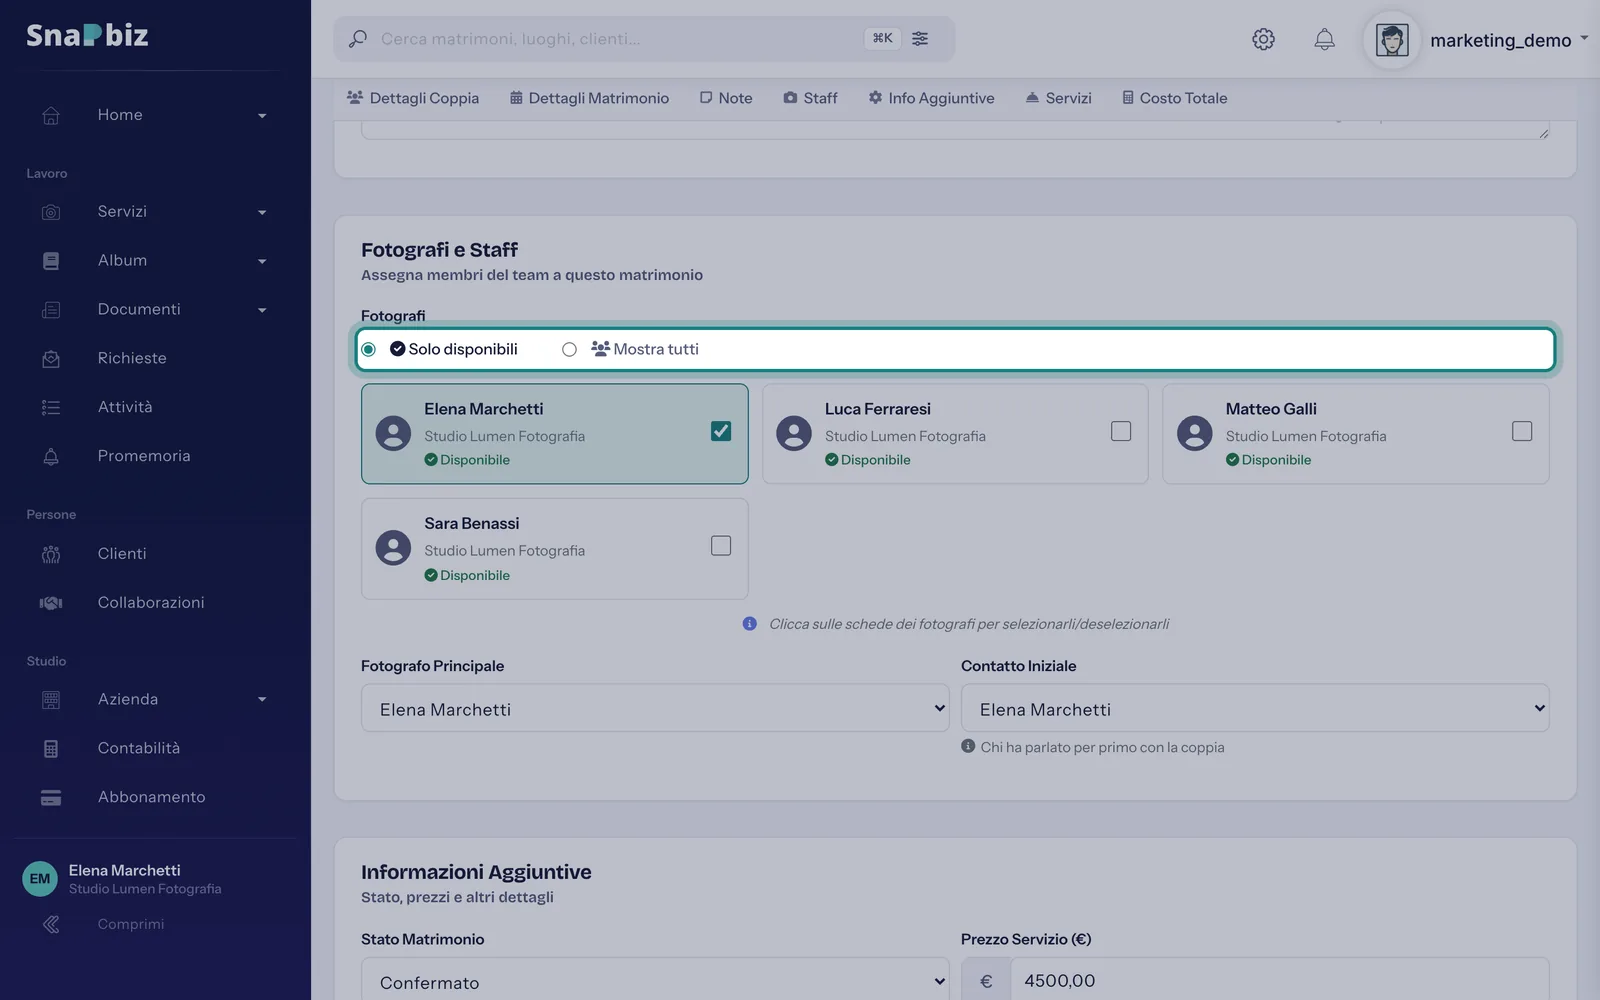1600x1000 pixels.
Task: Go to the Dettagli Matrimonio tab
Action: coord(589,98)
